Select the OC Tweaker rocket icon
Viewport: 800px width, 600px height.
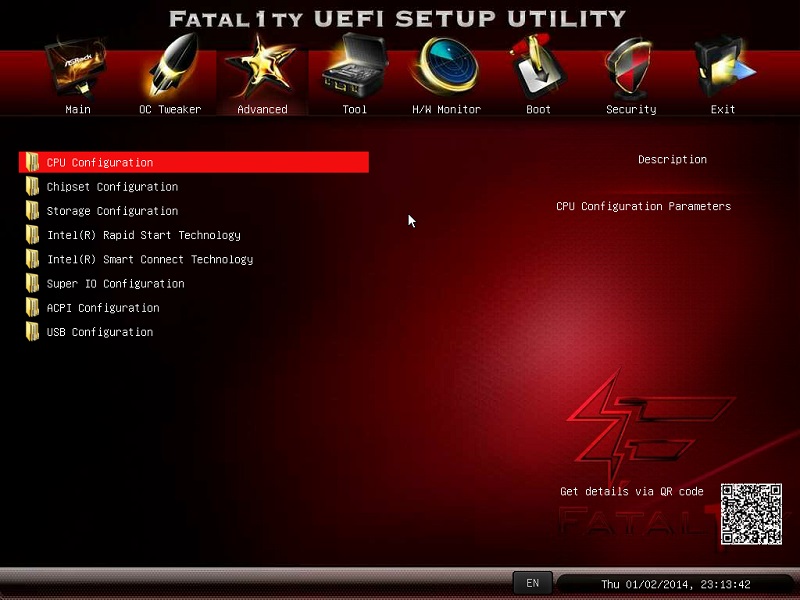pyautogui.click(x=172, y=66)
